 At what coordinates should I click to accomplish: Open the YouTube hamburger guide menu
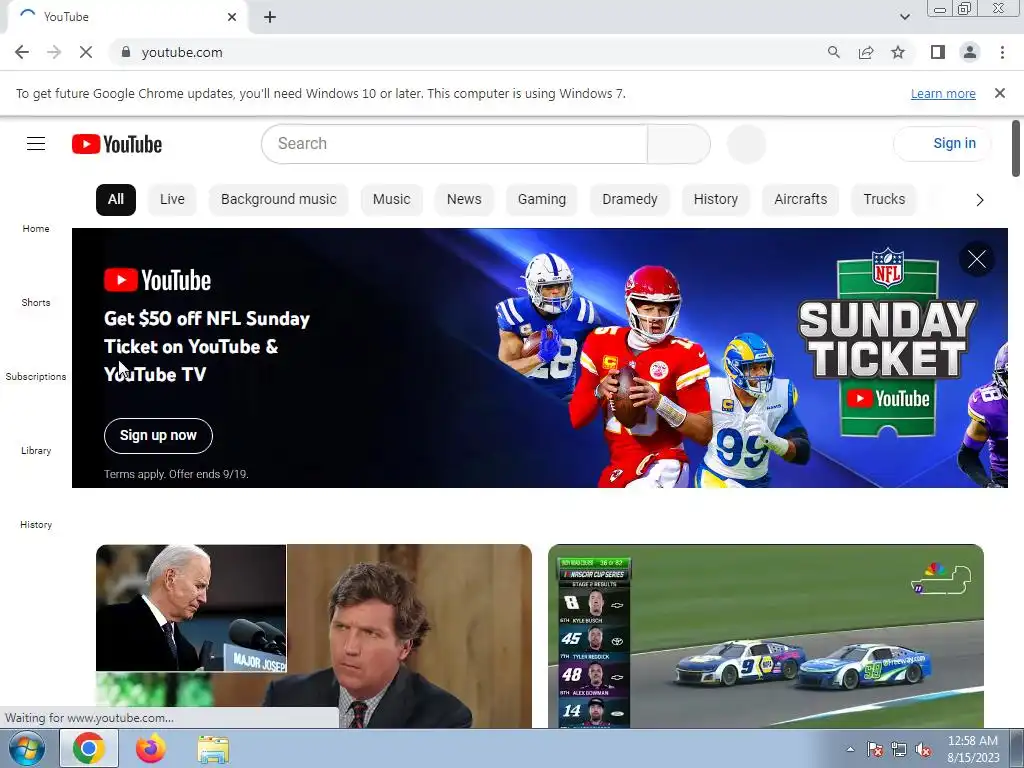[36, 144]
